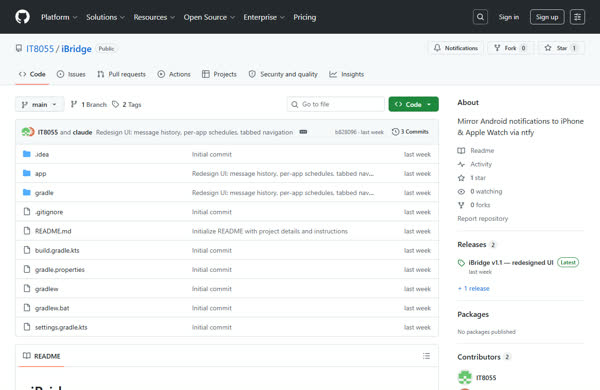Open the .gitignore file
600x390 pixels.
[x=49, y=212]
